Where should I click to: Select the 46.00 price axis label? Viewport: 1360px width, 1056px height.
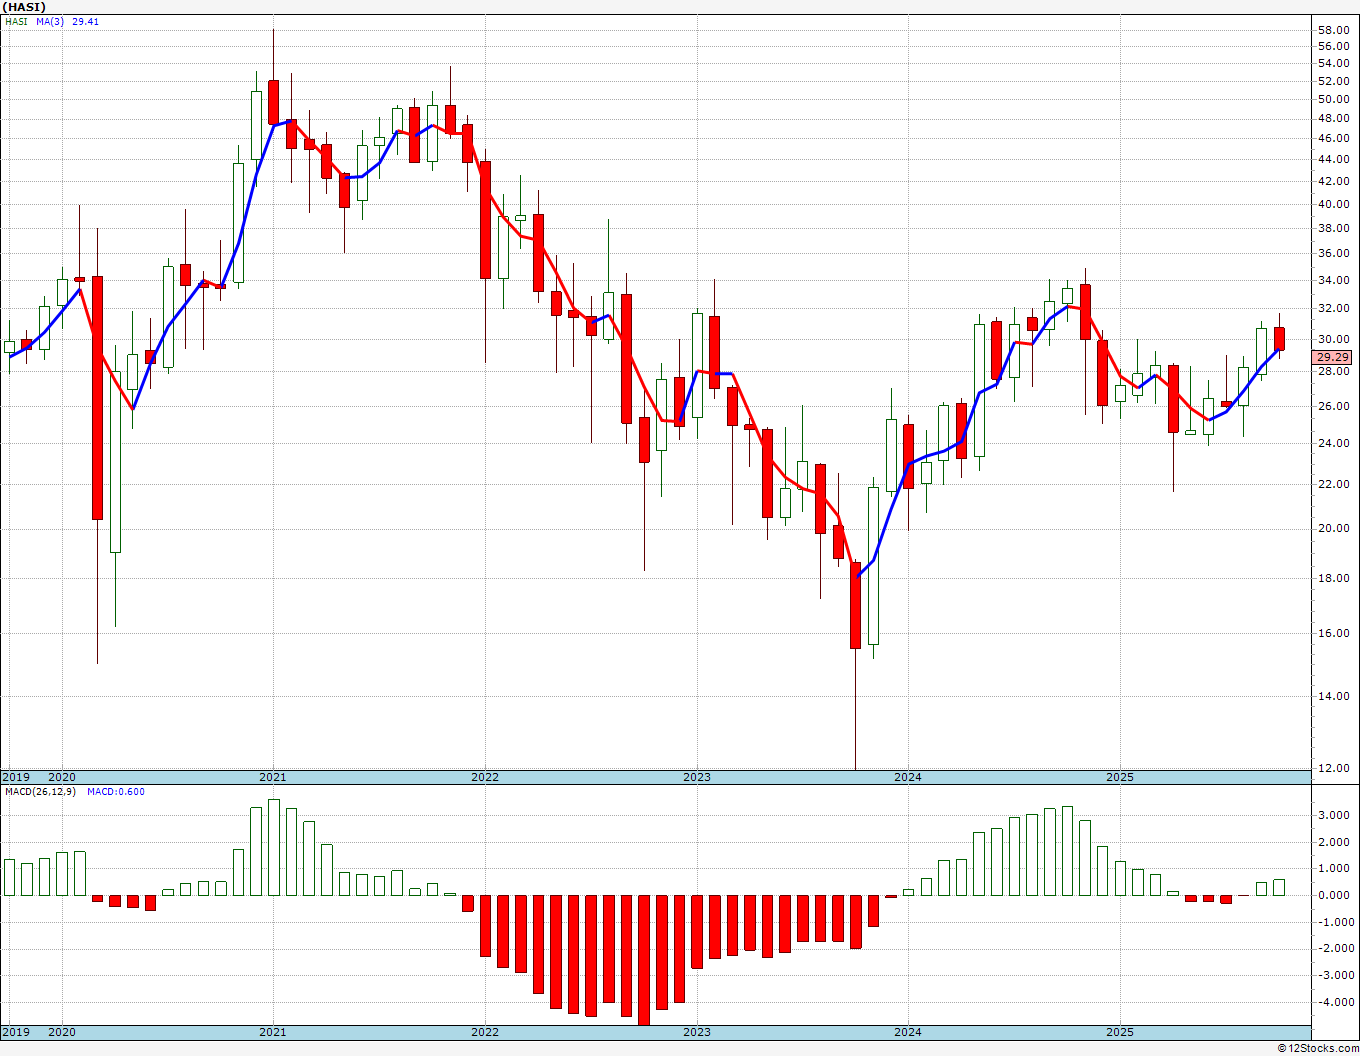point(1333,139)
